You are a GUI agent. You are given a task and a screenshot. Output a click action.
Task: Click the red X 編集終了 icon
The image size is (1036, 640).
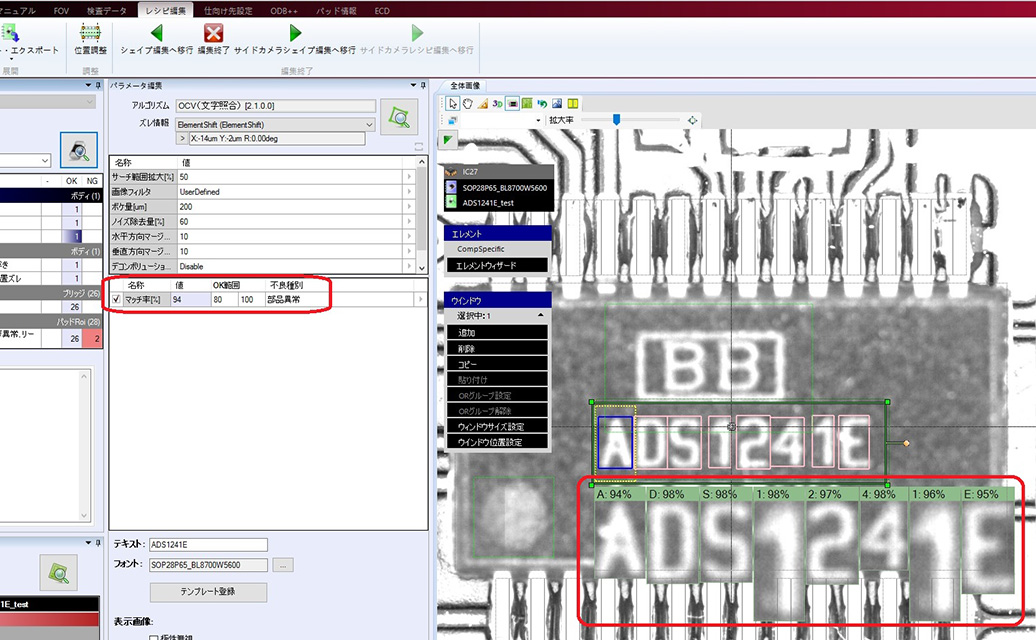tap(213, 32)
